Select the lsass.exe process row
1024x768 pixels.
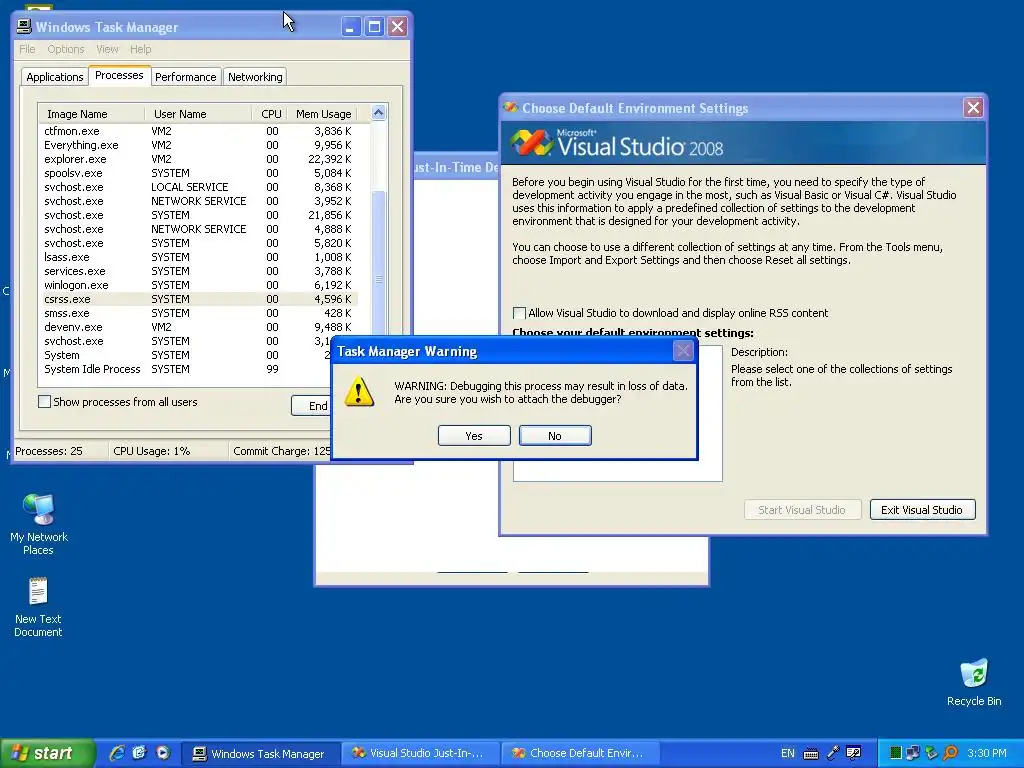pos(198,257)
